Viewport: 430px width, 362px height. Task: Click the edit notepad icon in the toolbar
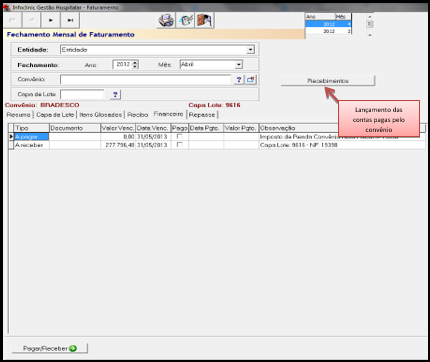click(185, 20)
